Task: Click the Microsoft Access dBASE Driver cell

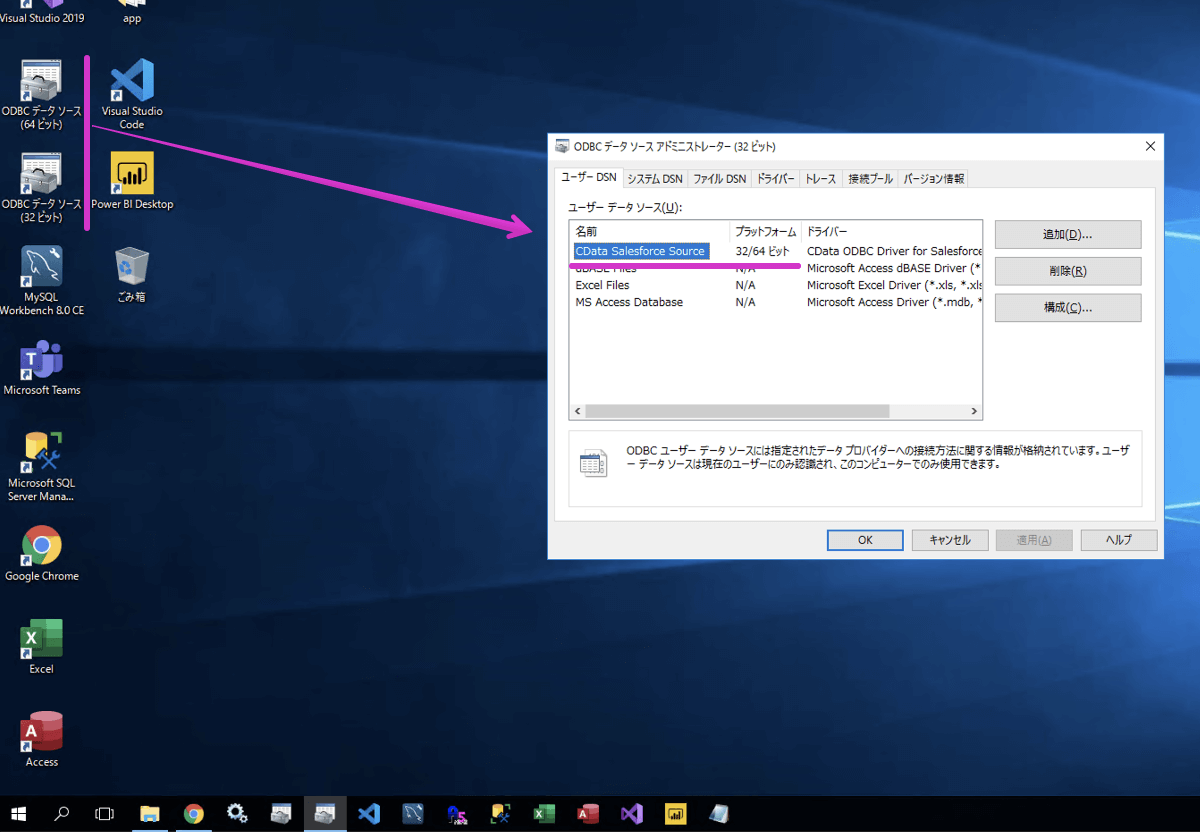Action: coord(893,268)
